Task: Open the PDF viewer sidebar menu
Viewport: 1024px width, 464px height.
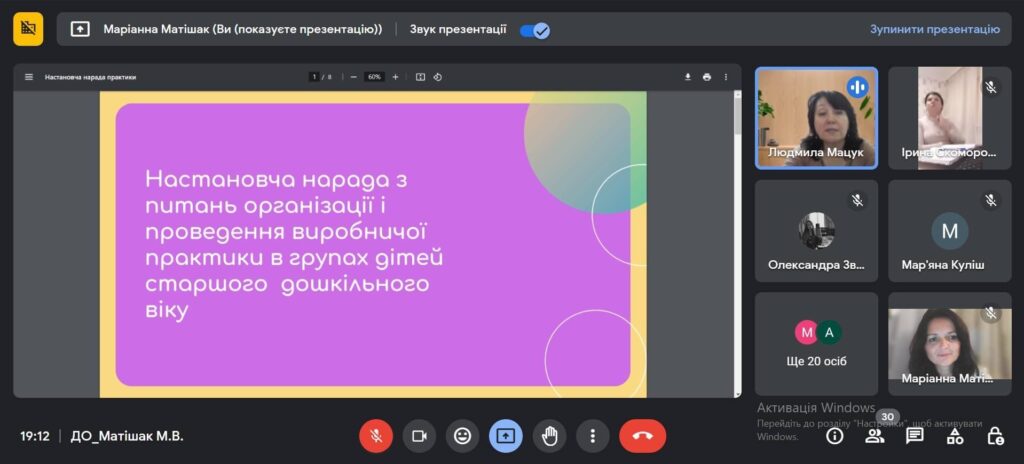Action: pos(29,77)
